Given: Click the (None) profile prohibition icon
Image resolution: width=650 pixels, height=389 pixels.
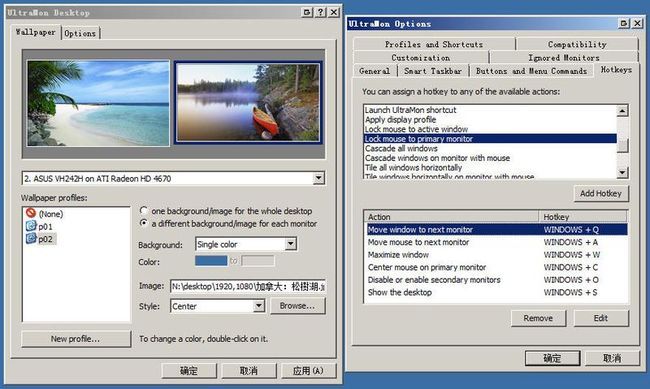Looking at the screenshot, I should coord(31,213).
